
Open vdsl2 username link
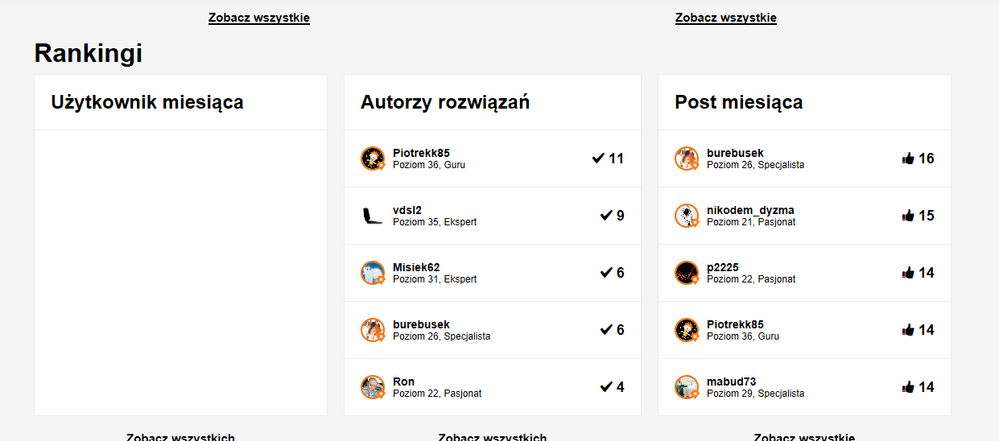coord(407,210)
